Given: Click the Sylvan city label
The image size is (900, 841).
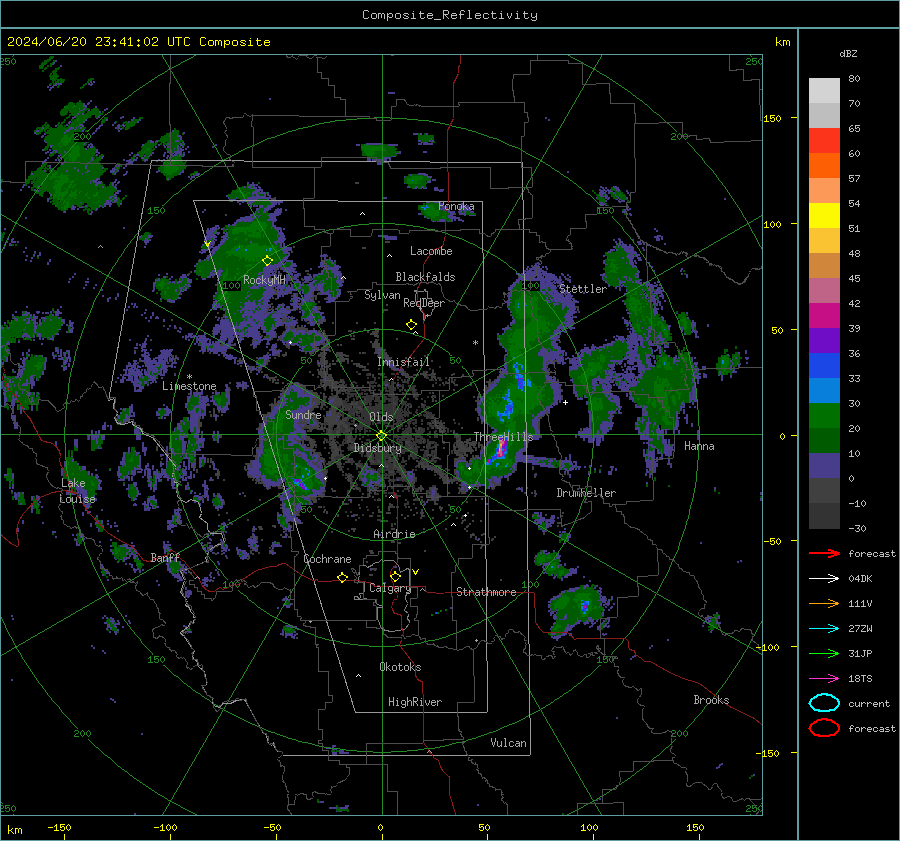Looking at the screenshot, I should tap(382, 295).
